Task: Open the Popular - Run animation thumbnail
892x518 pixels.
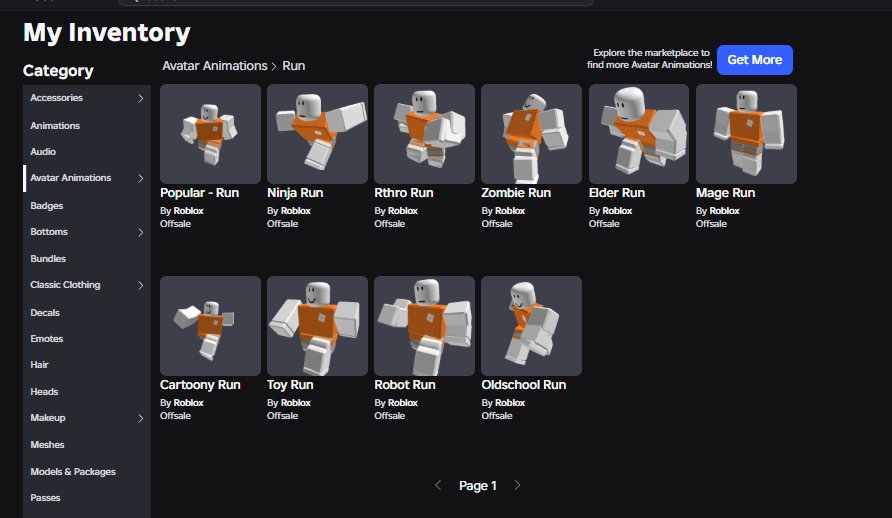Action: (x=210, y=134)
